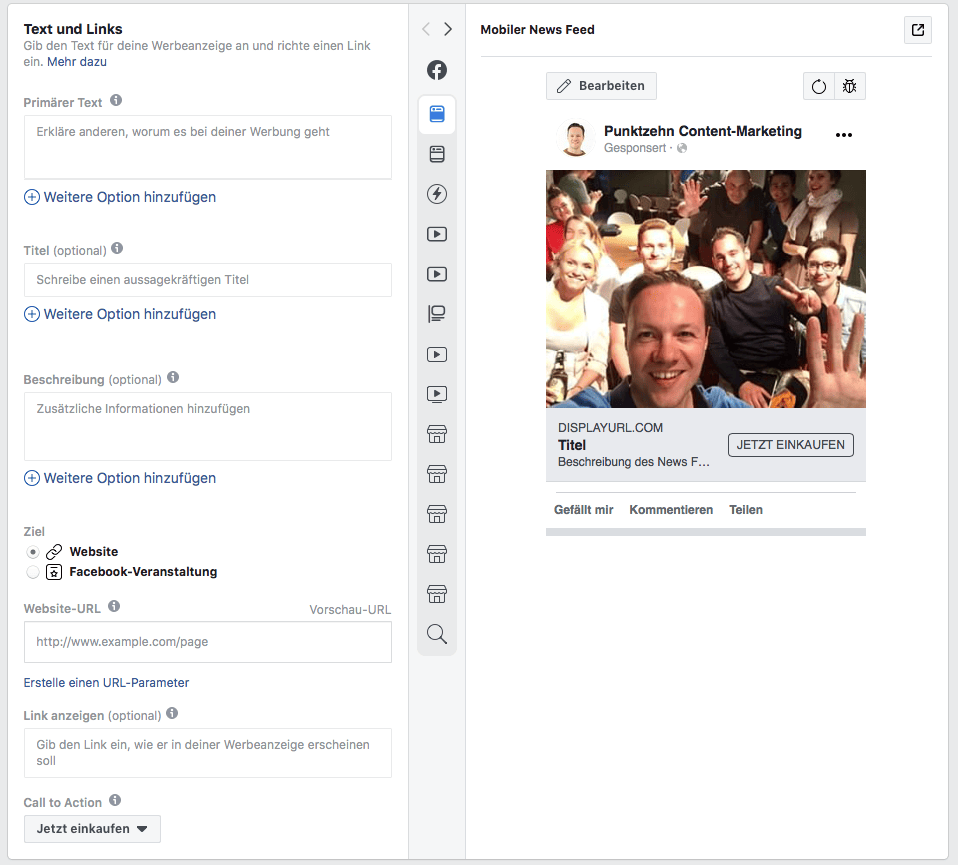958x865 pixels.
Task: Click the bug report icon
Action: point(850,86)
